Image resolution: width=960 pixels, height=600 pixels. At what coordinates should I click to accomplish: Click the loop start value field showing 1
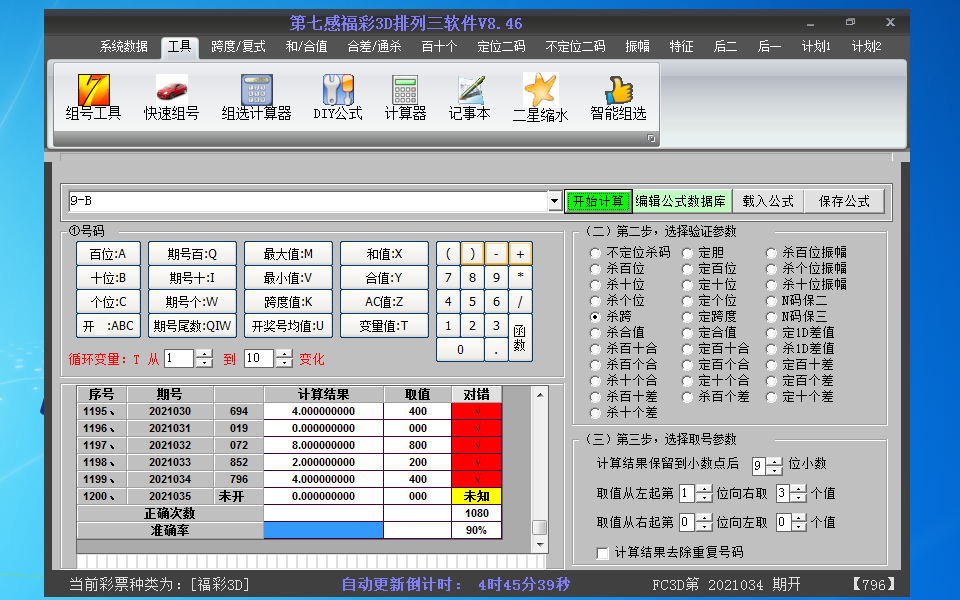pos(180,358)
